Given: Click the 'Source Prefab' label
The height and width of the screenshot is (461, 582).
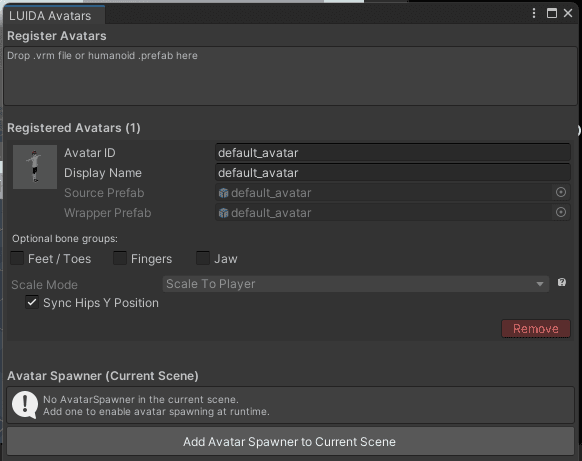Looking at the screenshot, I should pyautogui.click(x=104, y=193).
